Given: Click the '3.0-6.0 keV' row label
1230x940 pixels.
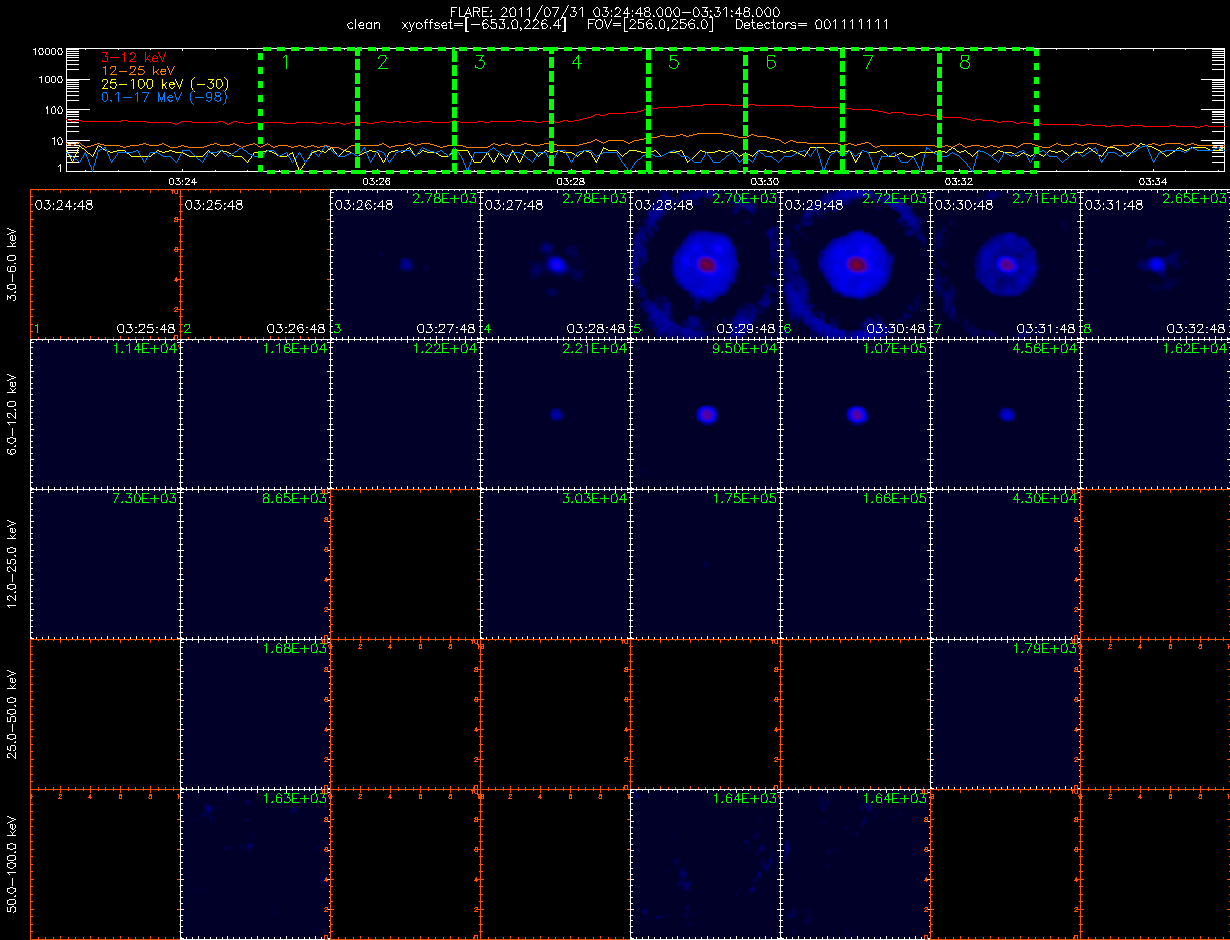Looking at the screenshot, I should tap(12, 263).
